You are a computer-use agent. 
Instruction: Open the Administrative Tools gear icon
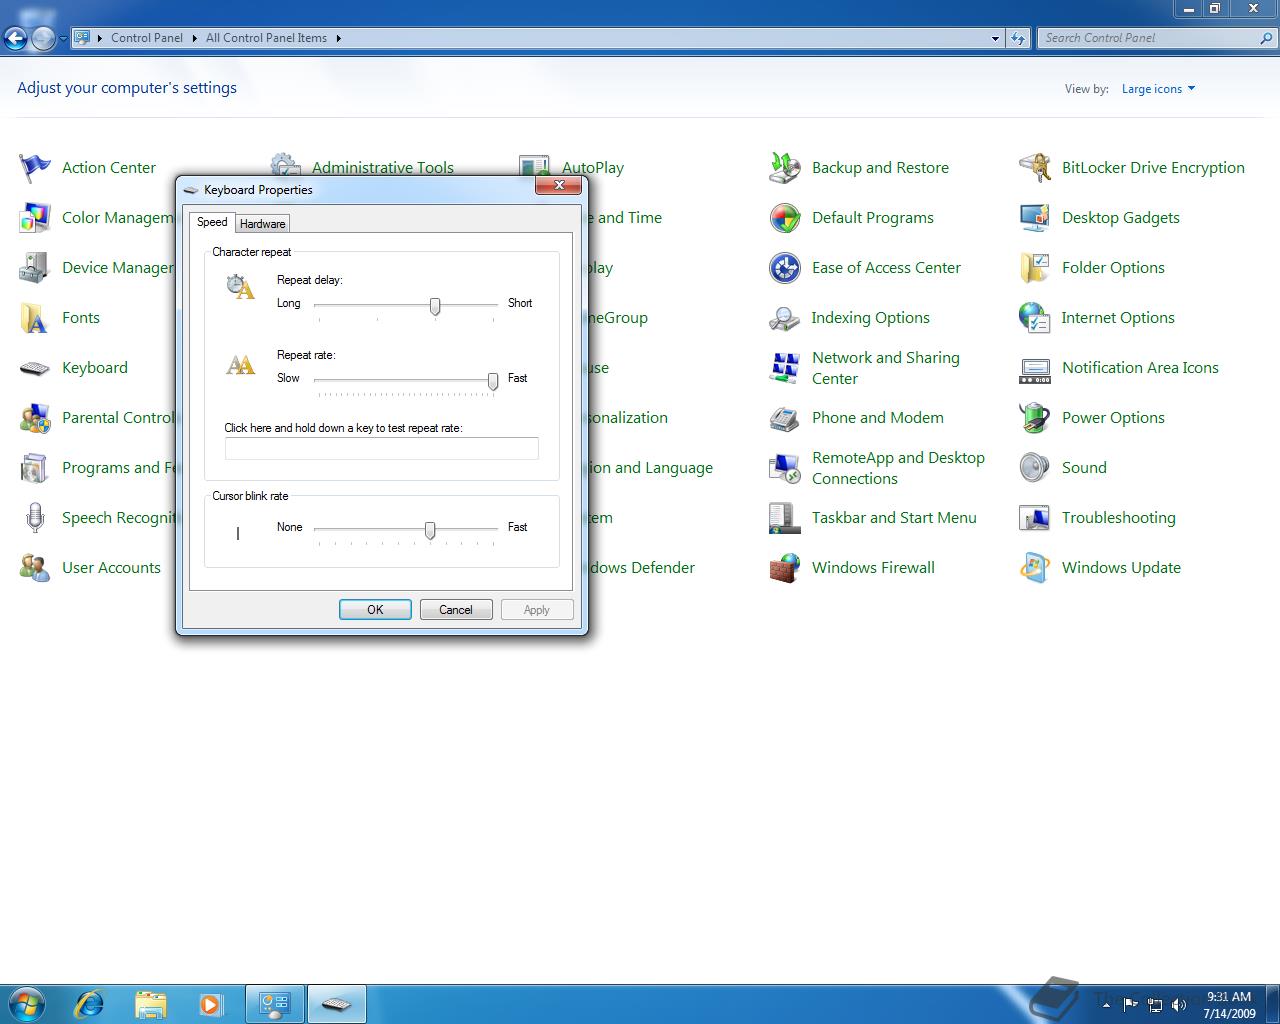285,165
